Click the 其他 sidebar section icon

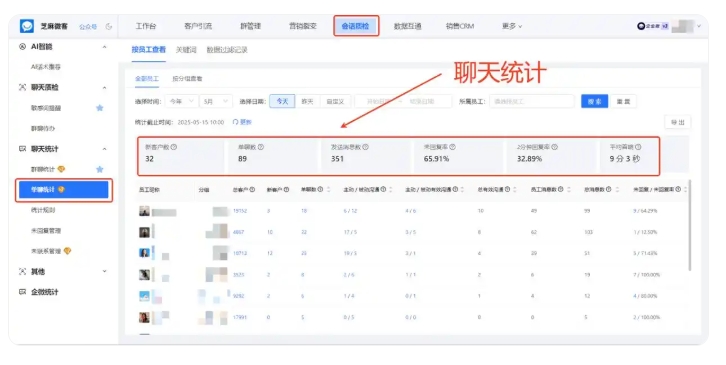click(22, 271)
